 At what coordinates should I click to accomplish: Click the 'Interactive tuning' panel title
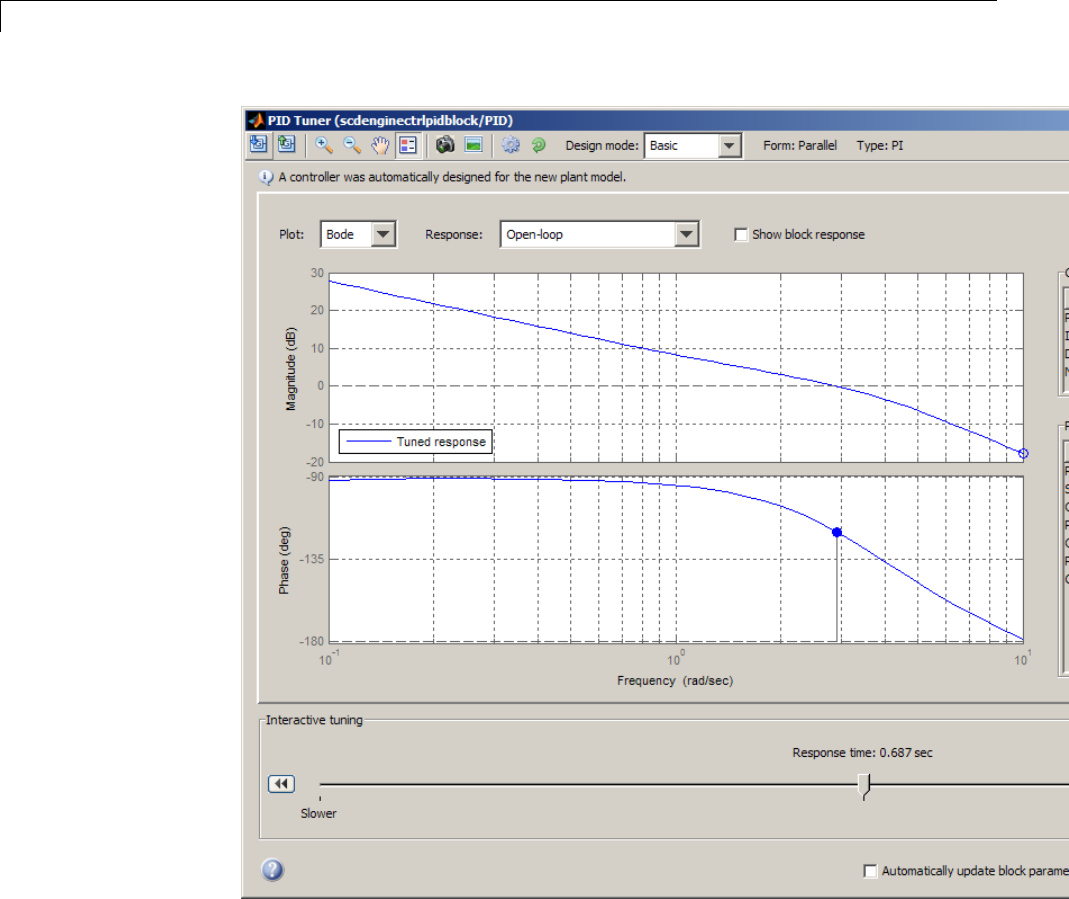pyautogui.click(x=314, y=720)
